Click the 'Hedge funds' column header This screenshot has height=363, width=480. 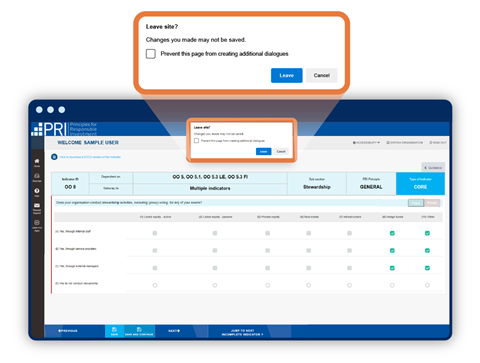click(x=392, y=217)
